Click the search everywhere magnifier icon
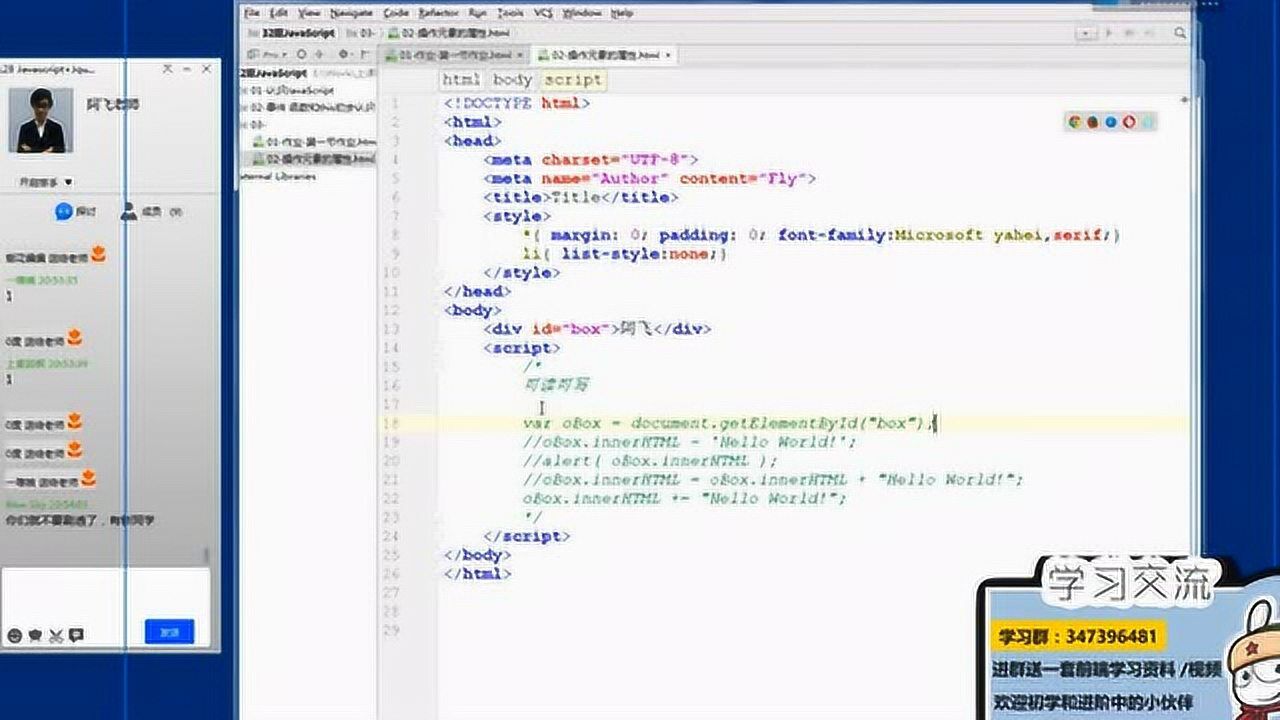The width and height of the screenshot is (1280, 720). coord(1181,33)
